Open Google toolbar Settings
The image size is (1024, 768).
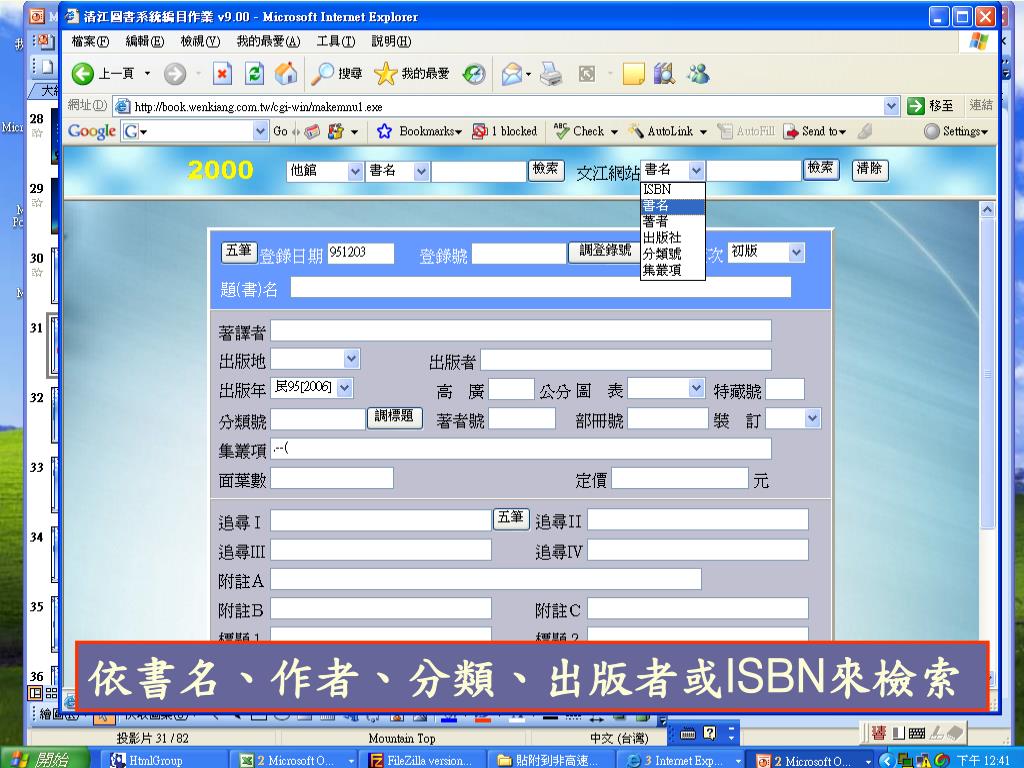[955, 131]
